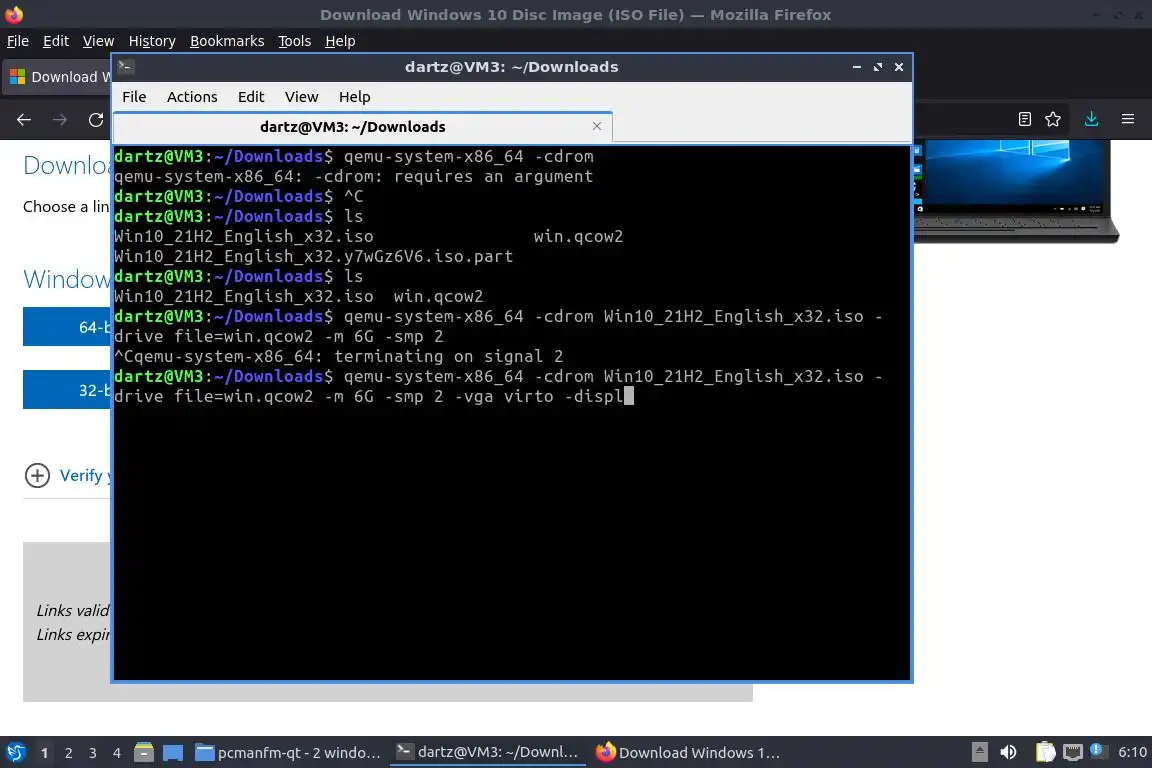The image size is (1152, 768).
Task: Open the terminal File menu
Action: click(x=134, y=97)
